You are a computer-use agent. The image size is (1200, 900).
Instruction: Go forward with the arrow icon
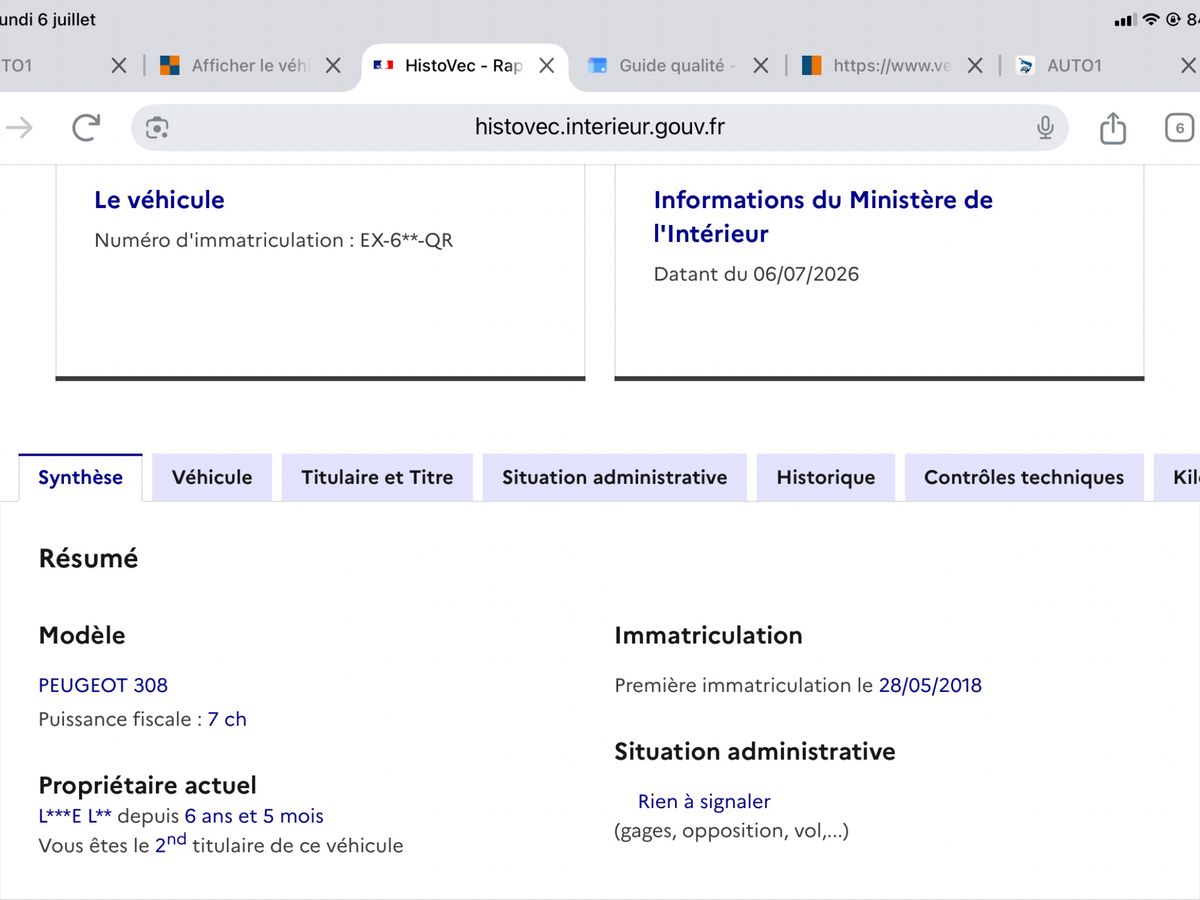coord(19,127)
